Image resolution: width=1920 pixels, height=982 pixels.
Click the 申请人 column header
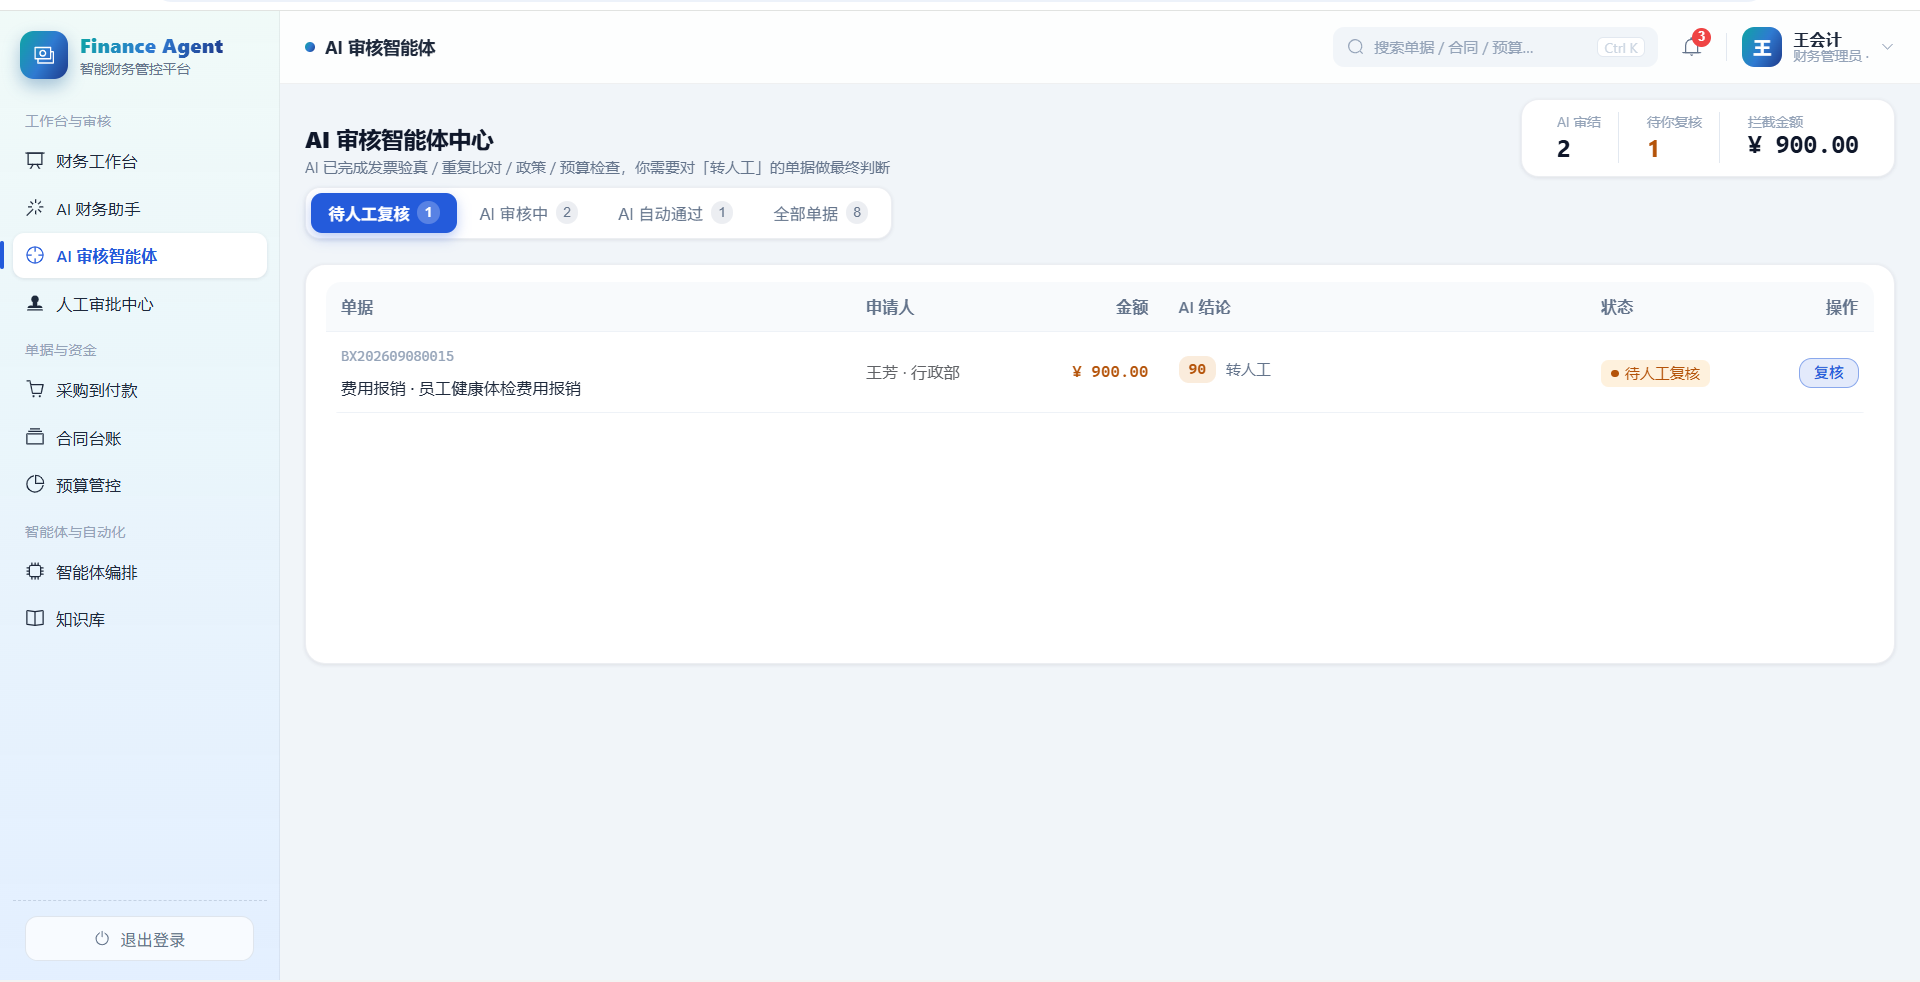pos(890,307)
